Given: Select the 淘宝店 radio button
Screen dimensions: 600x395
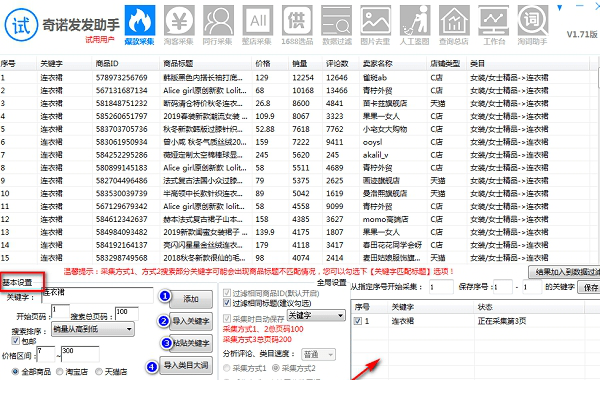Looking at the screenshot, I should tap(59, 371).
